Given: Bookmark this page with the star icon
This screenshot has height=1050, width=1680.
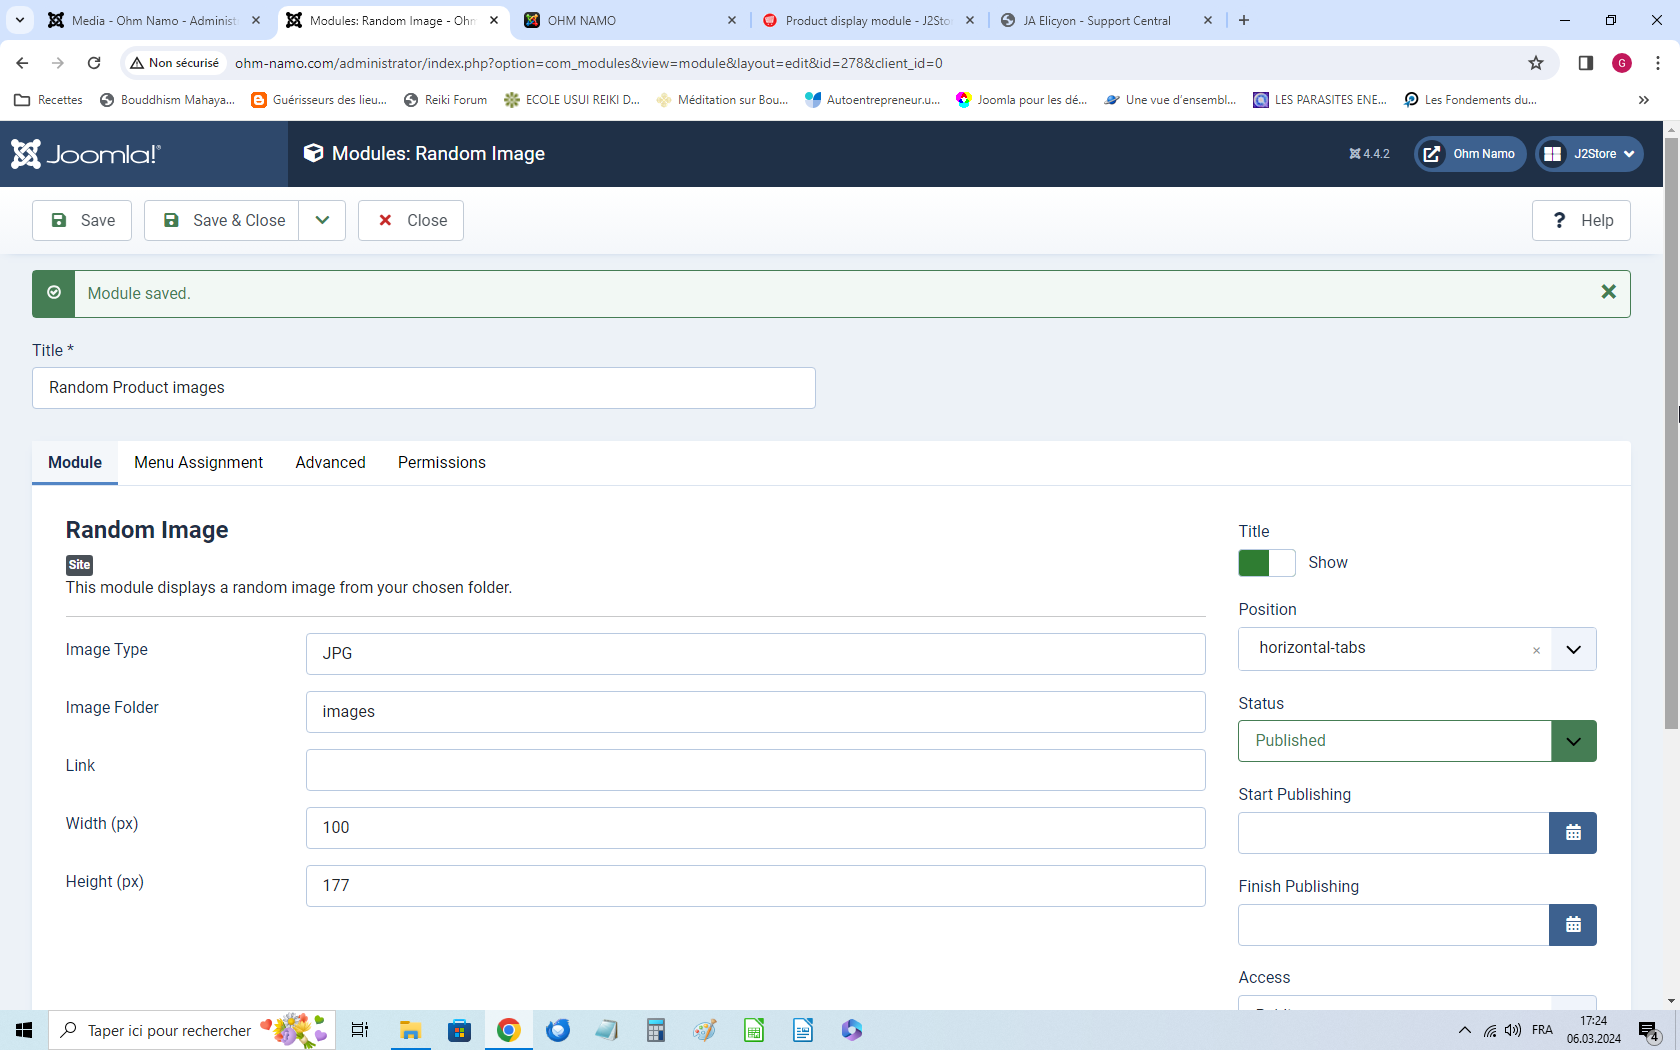Looking at the screenshot, I should [x=1536, y=63].
